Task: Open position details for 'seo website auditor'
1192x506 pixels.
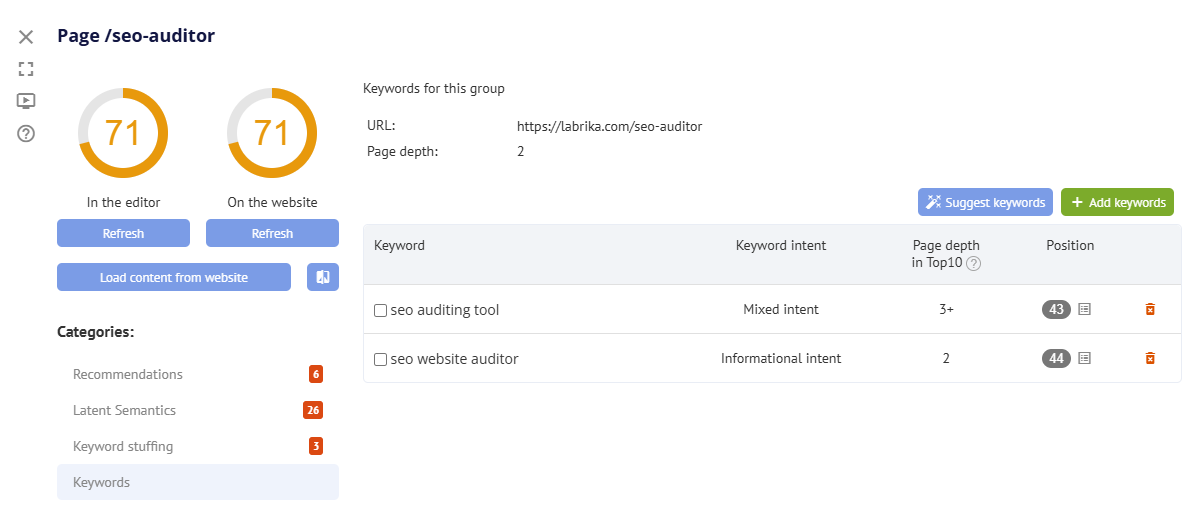Action: (1085, 358)
